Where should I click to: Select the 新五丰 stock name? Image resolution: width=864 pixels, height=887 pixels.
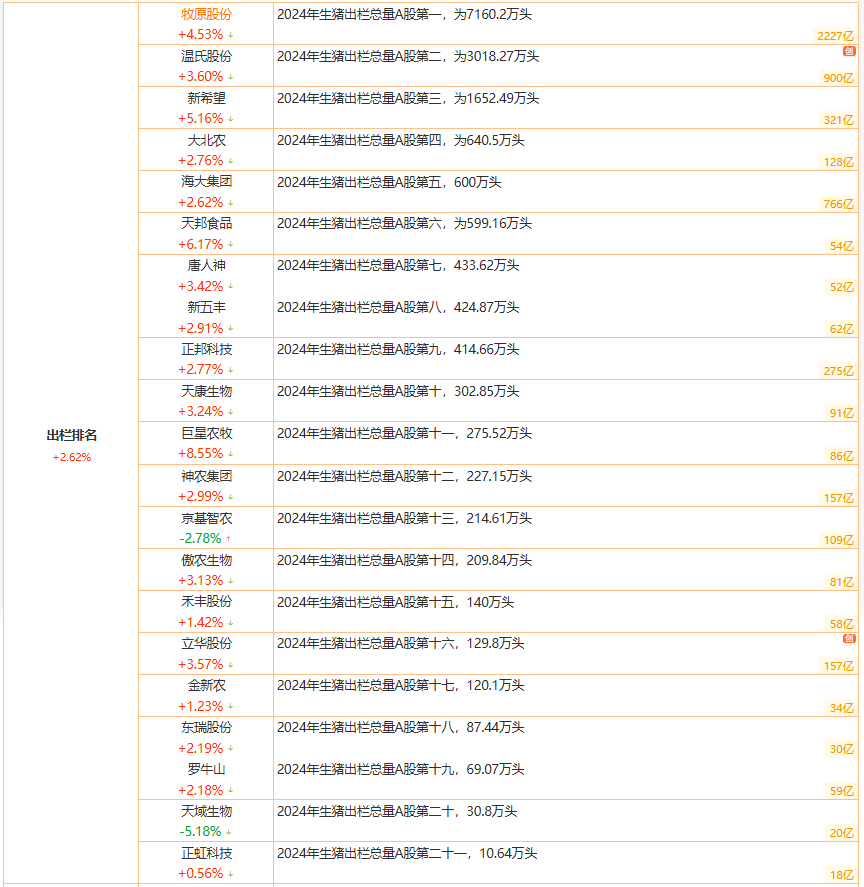point(207,308)
